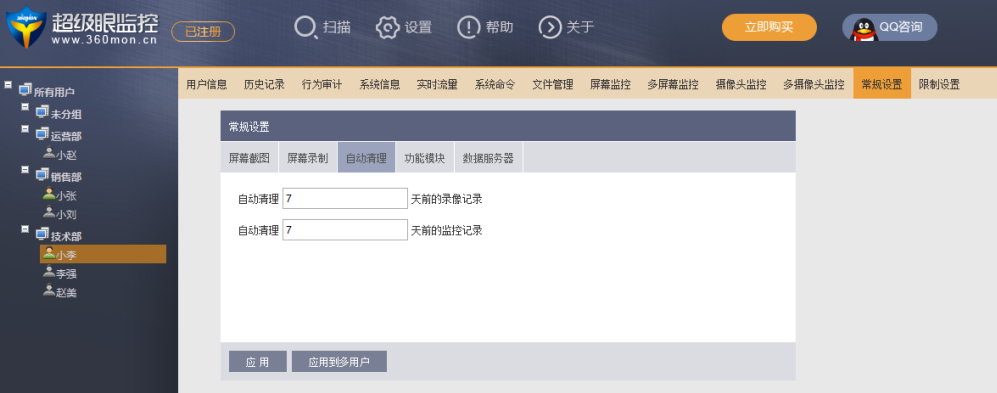The image size is (997, 393).
Task: Select the 自动清理 sub-tab
Action: click(366, 158)
